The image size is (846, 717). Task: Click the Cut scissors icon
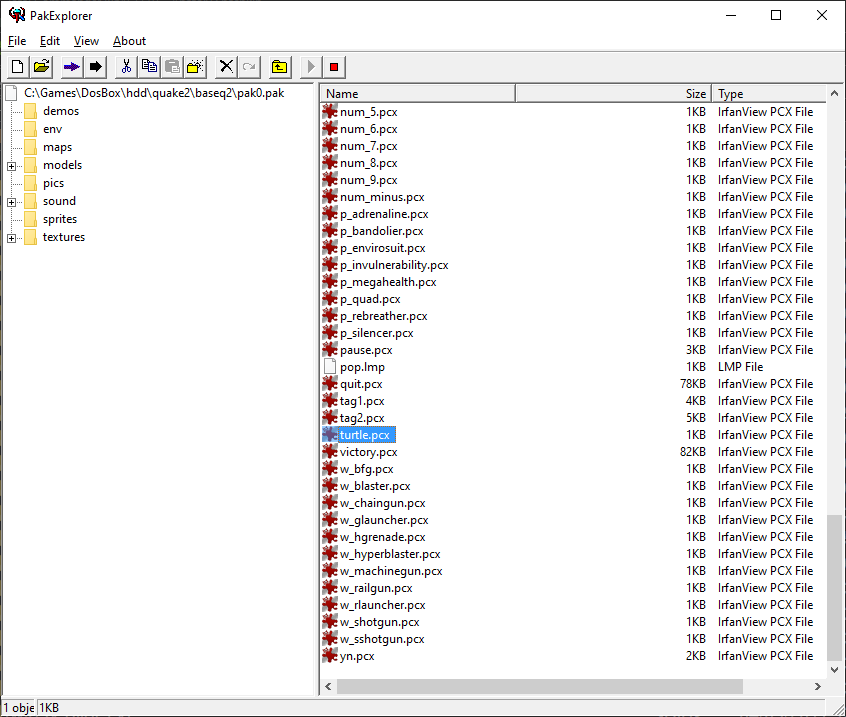coord(126,67)
